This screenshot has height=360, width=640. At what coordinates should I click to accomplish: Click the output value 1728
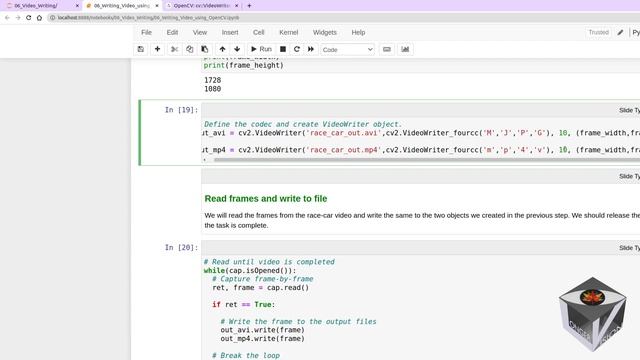tap(212, 80)
